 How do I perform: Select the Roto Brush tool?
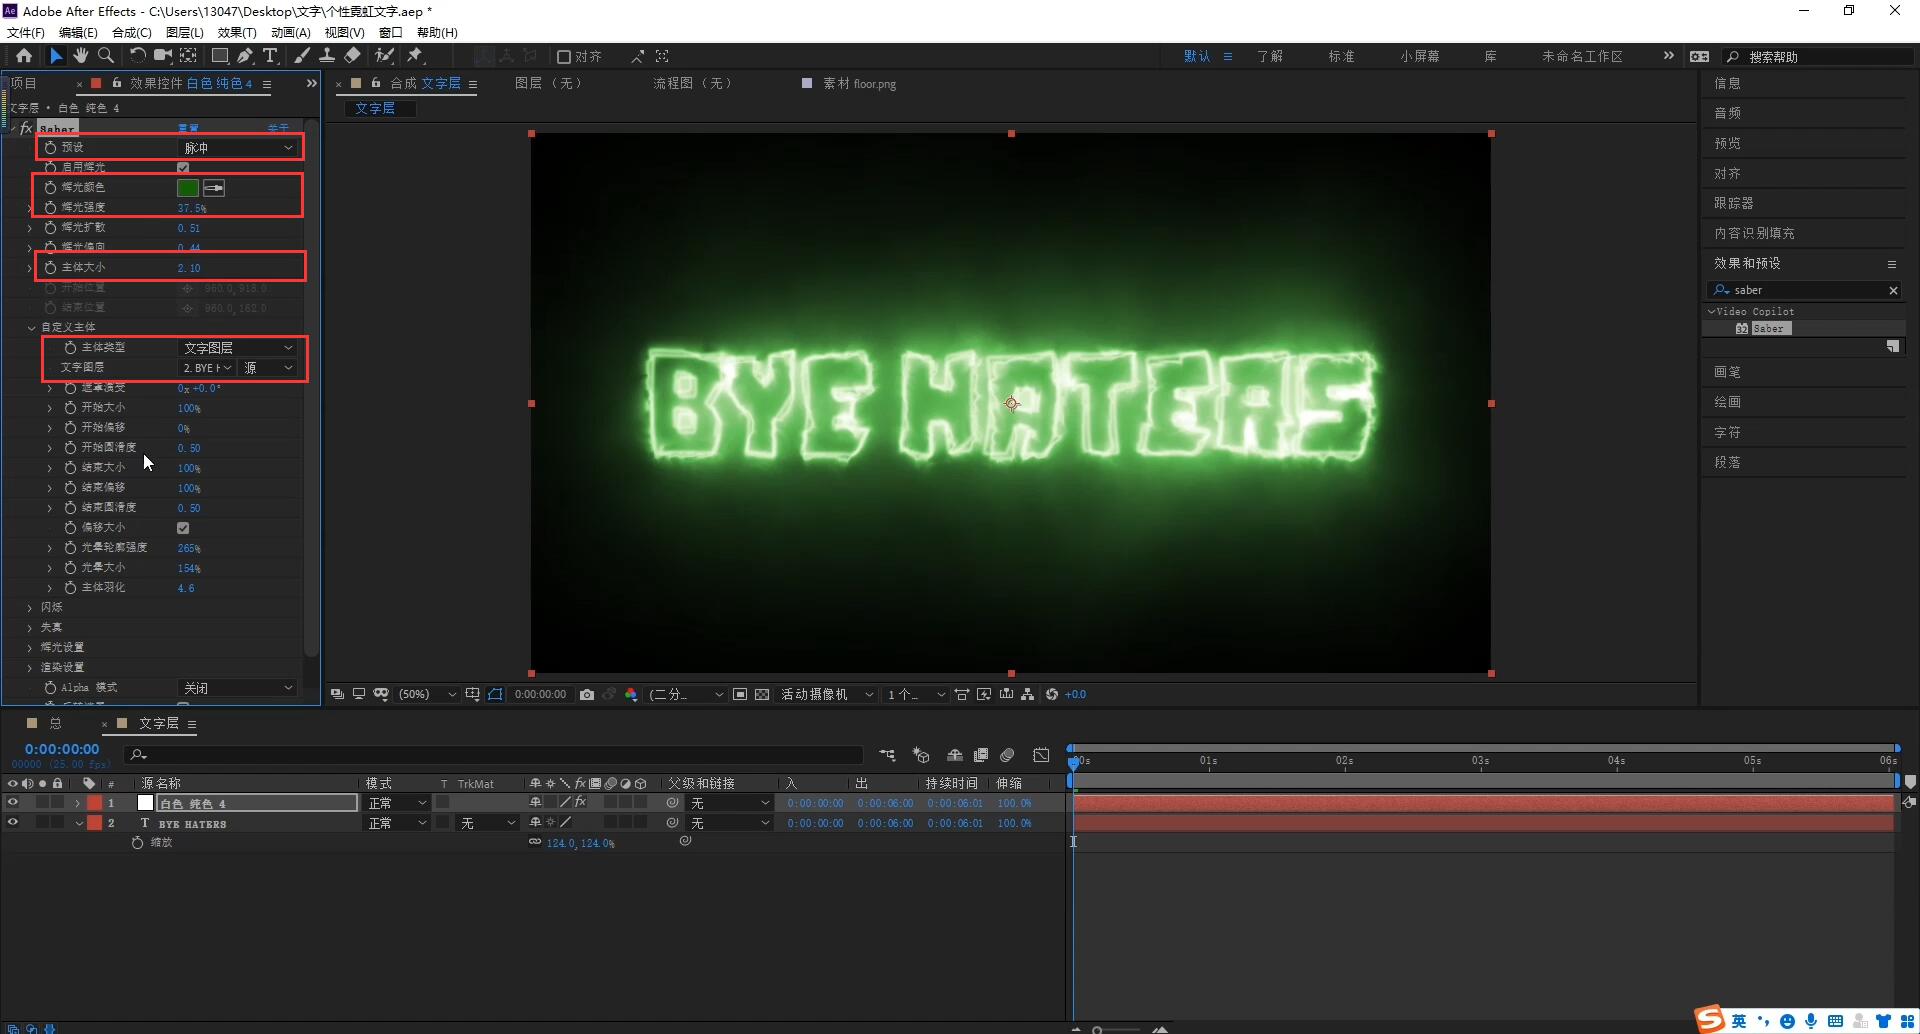click(384, 56)
